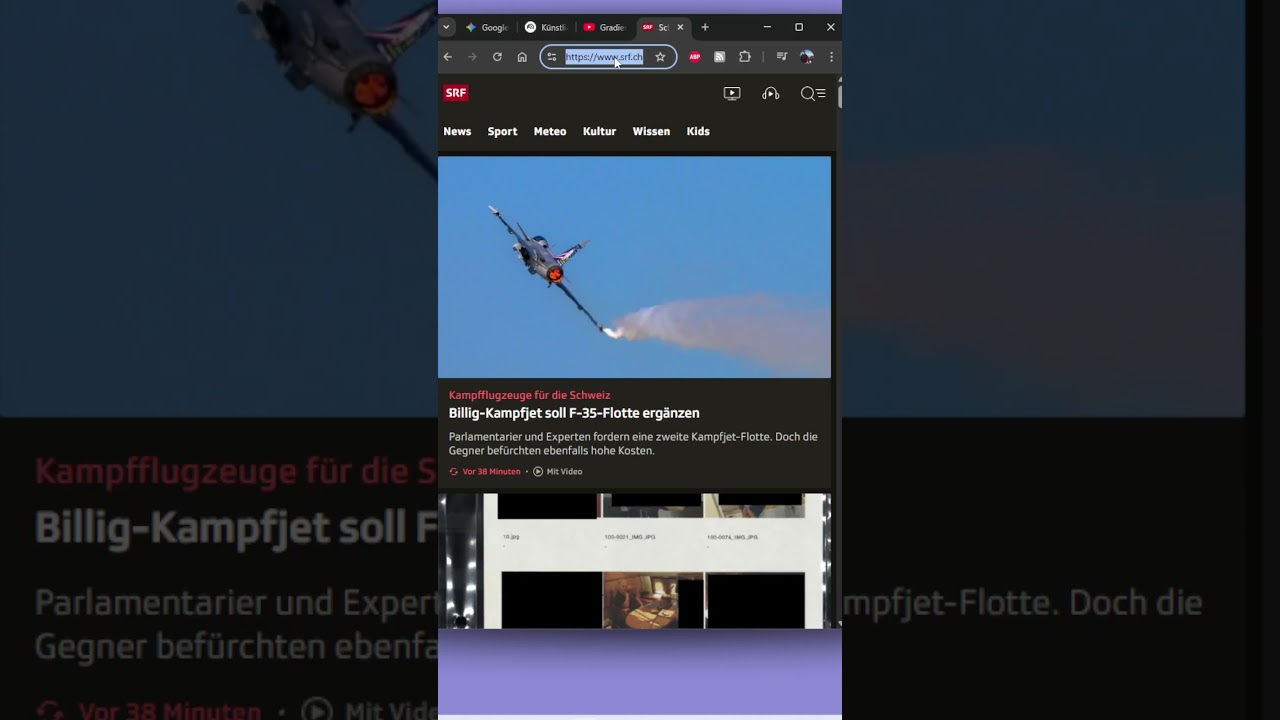Image resolution: width=1280 pixels, height=720 pixels.
Task: Open the media control button
Action: coord(782,57)
